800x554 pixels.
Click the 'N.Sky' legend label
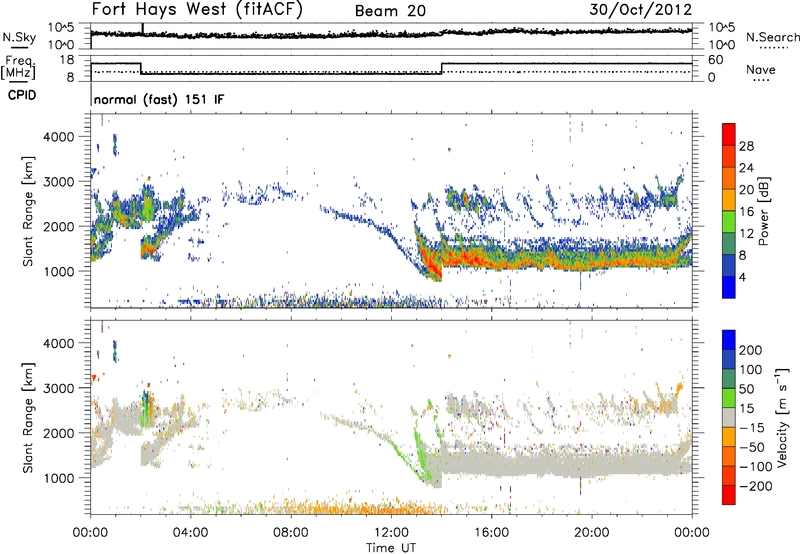[19, 37]
